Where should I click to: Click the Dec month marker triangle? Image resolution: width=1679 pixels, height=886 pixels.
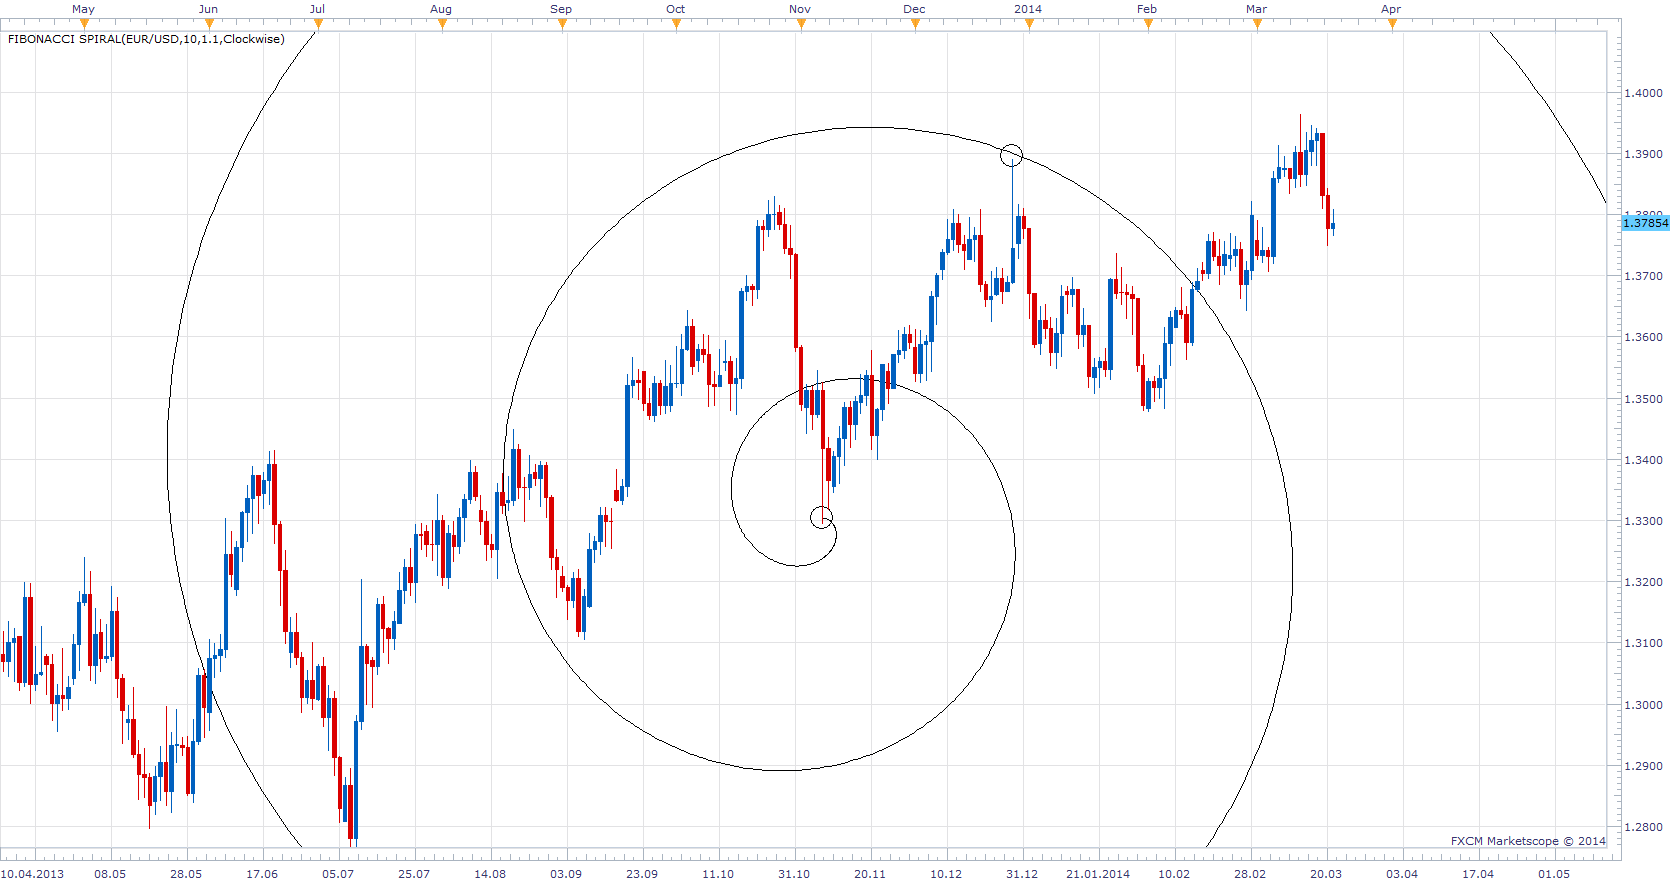click(915, 24)
